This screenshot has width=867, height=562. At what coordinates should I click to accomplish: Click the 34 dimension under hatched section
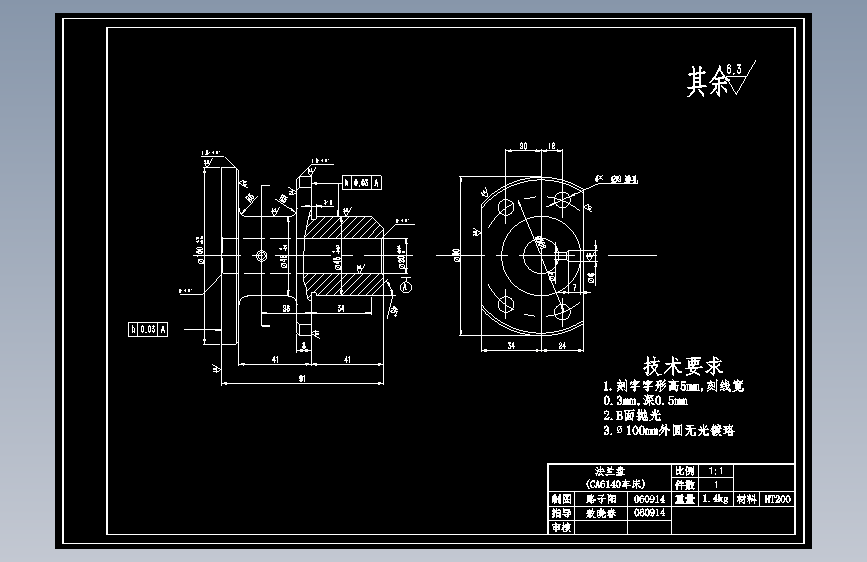[x=341, y=308]
